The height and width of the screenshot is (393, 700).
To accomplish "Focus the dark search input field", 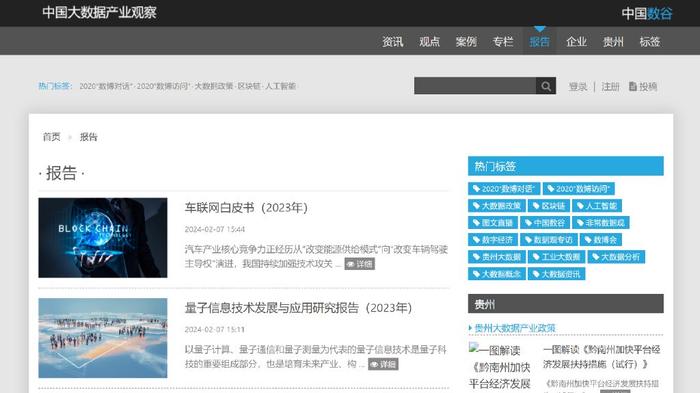I will coord(475,86).
